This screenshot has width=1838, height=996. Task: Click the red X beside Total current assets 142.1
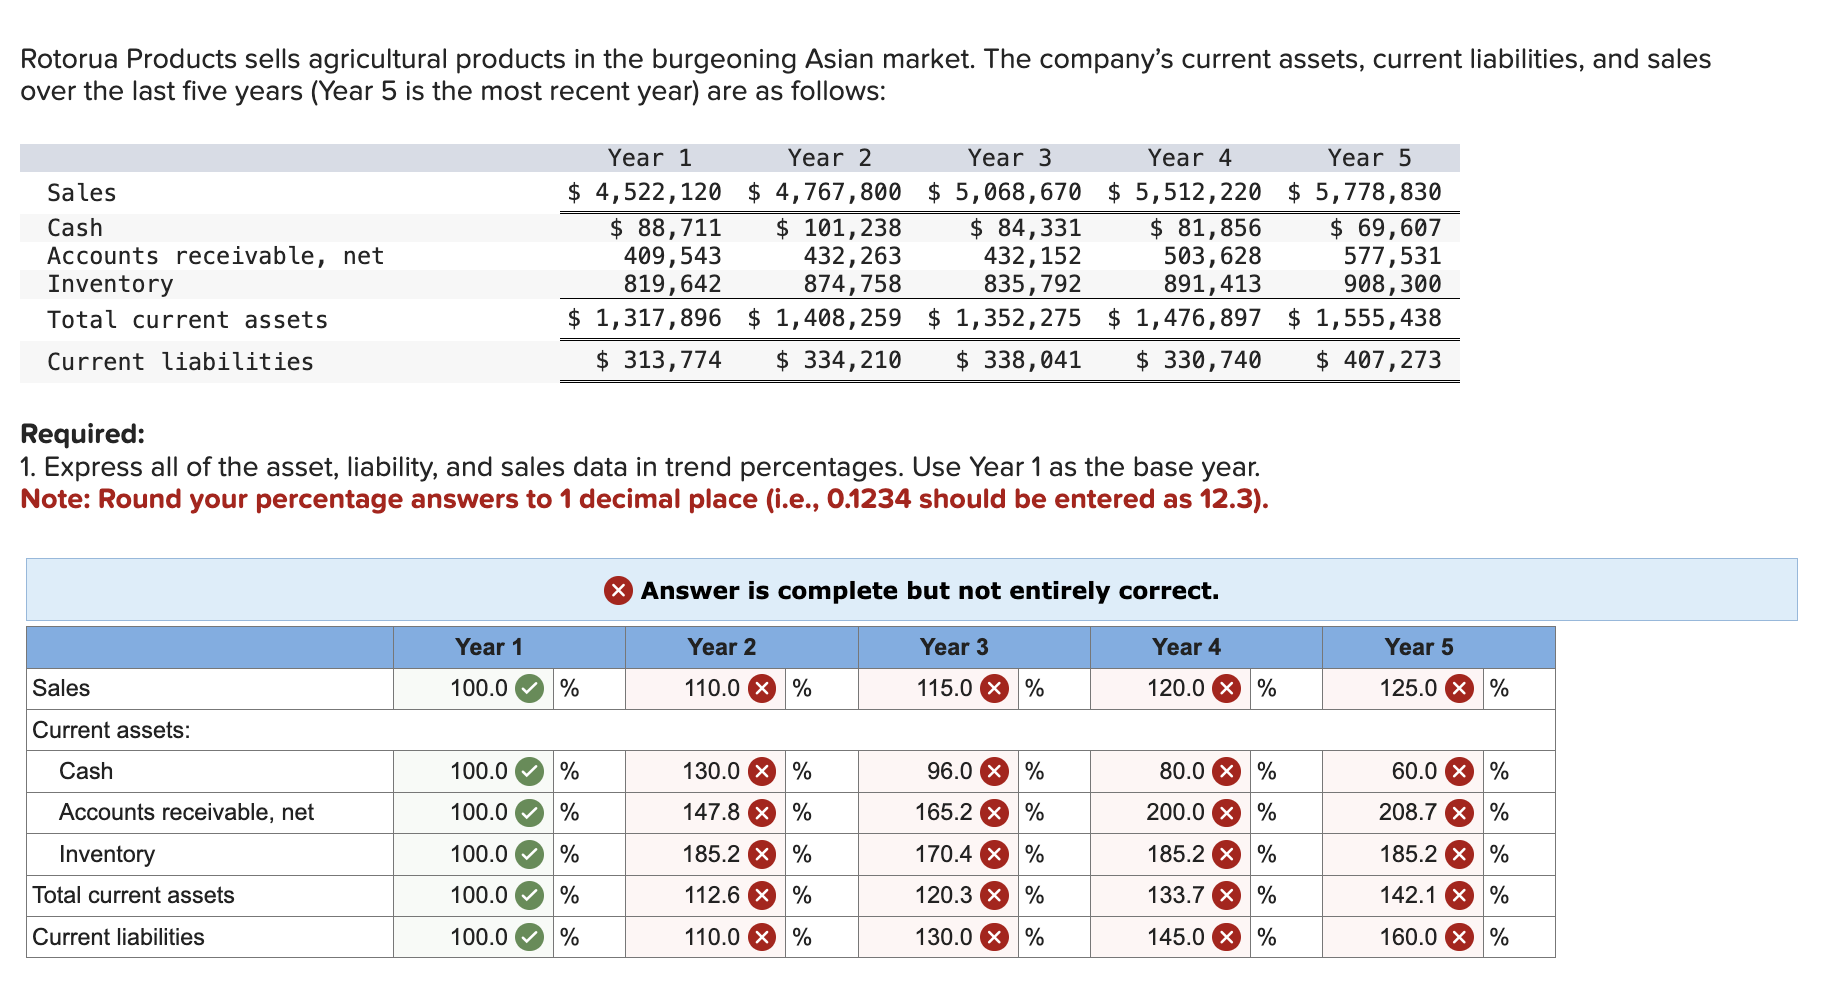(x=1459, y=896)
